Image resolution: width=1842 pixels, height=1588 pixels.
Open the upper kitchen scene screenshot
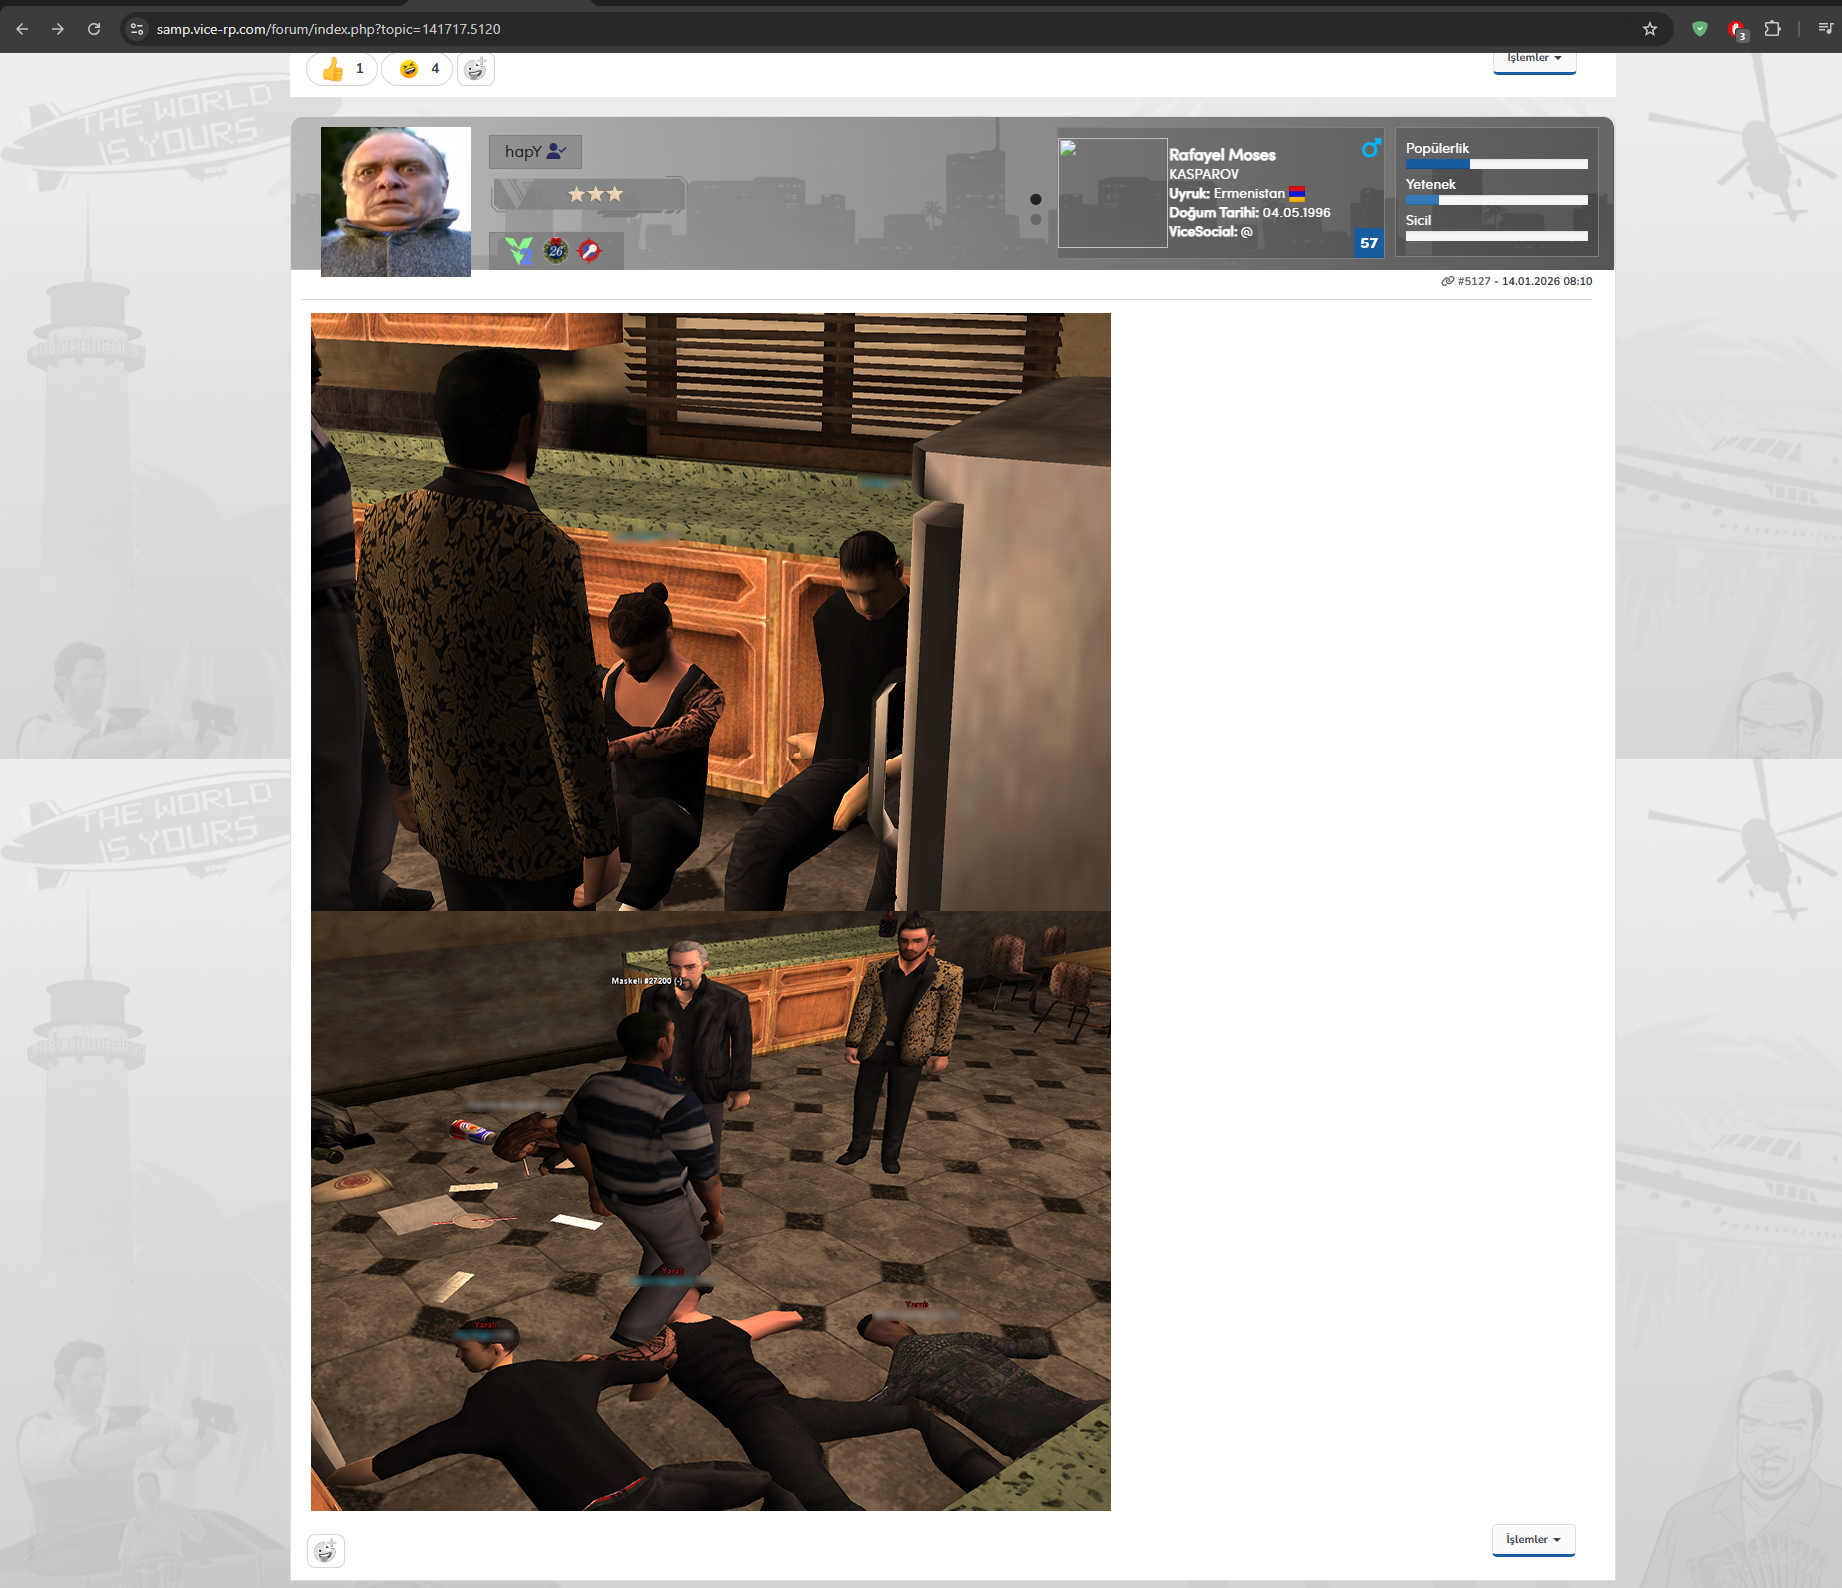click(x=711, y=612)
